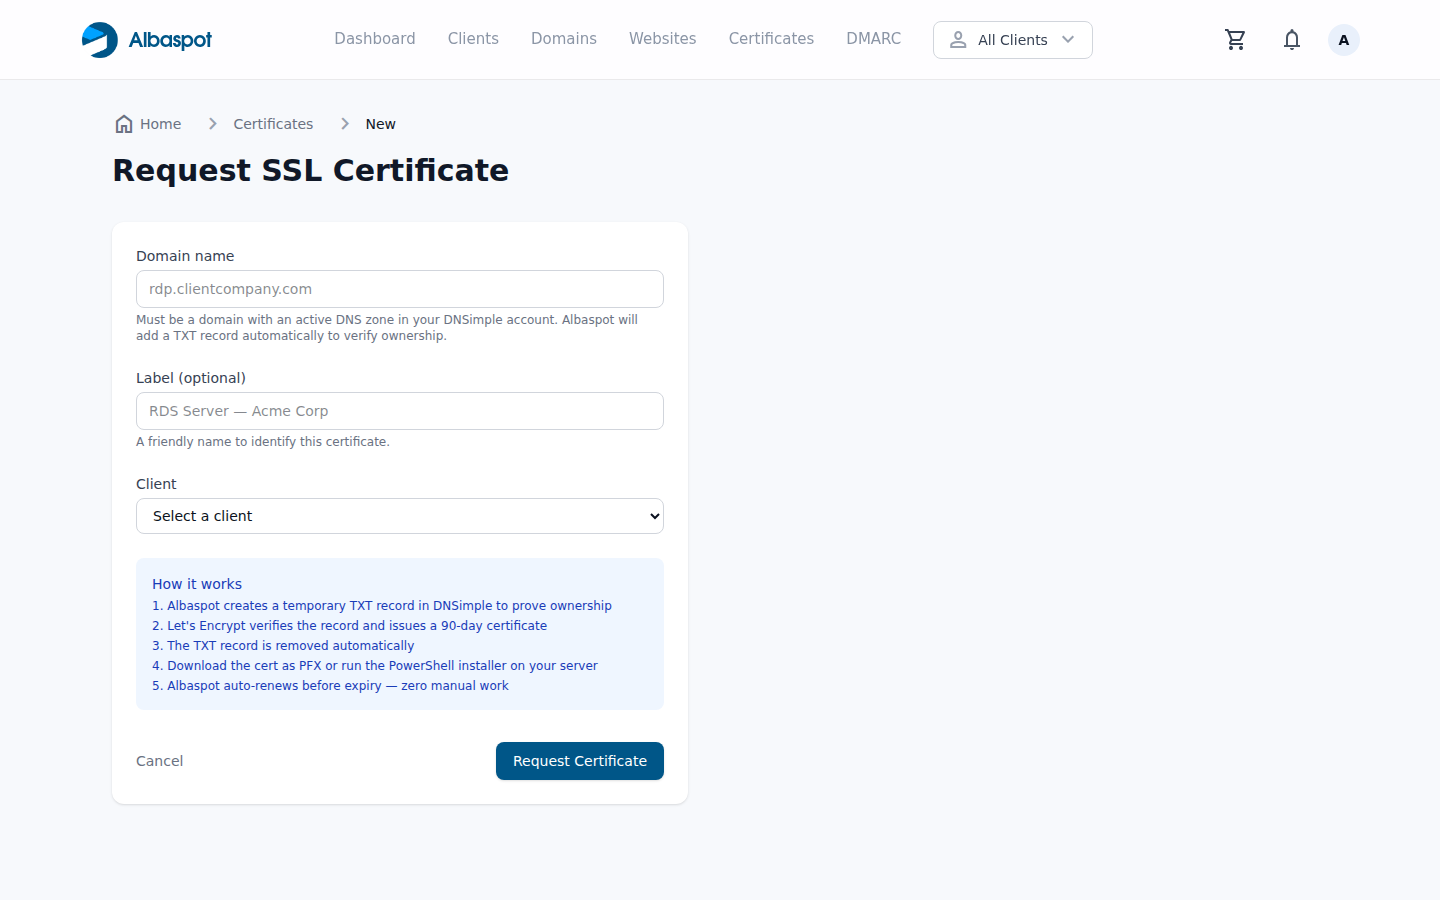Click inside the Domain name input field
Screen dimensions: 1440x900
[x=399, y=289]
